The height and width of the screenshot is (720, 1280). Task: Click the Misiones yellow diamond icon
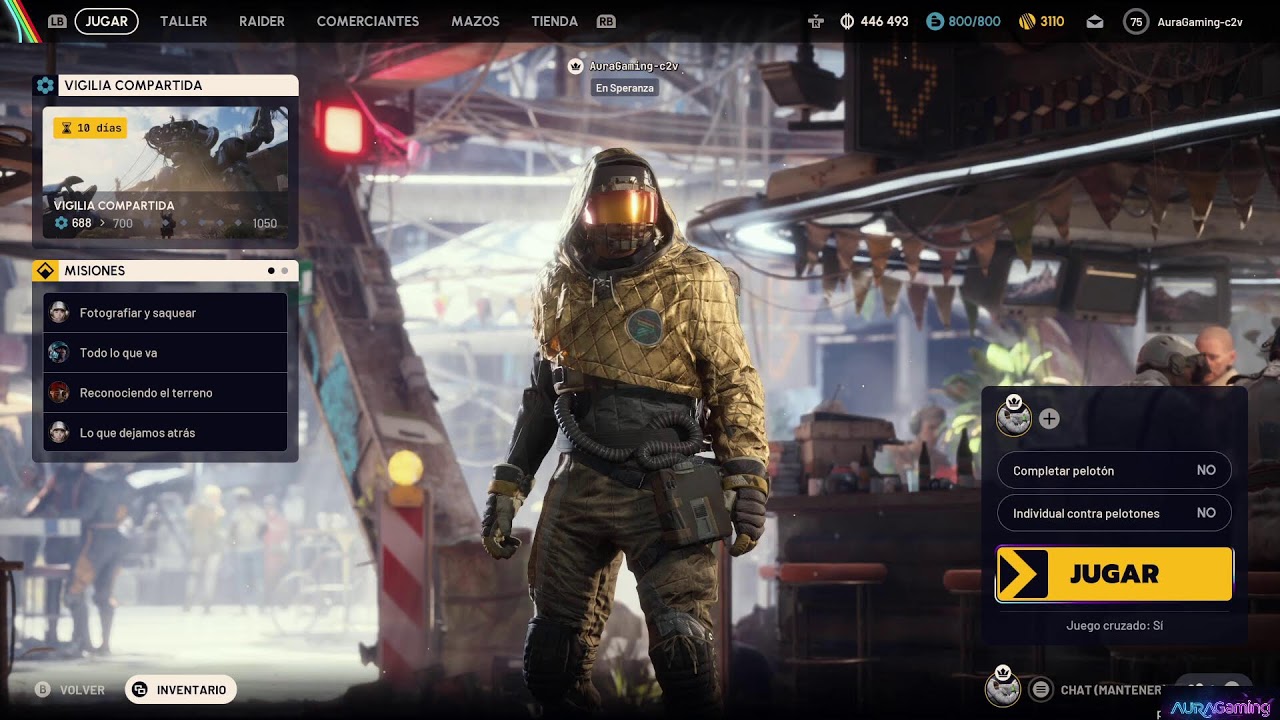coord(45,270)
